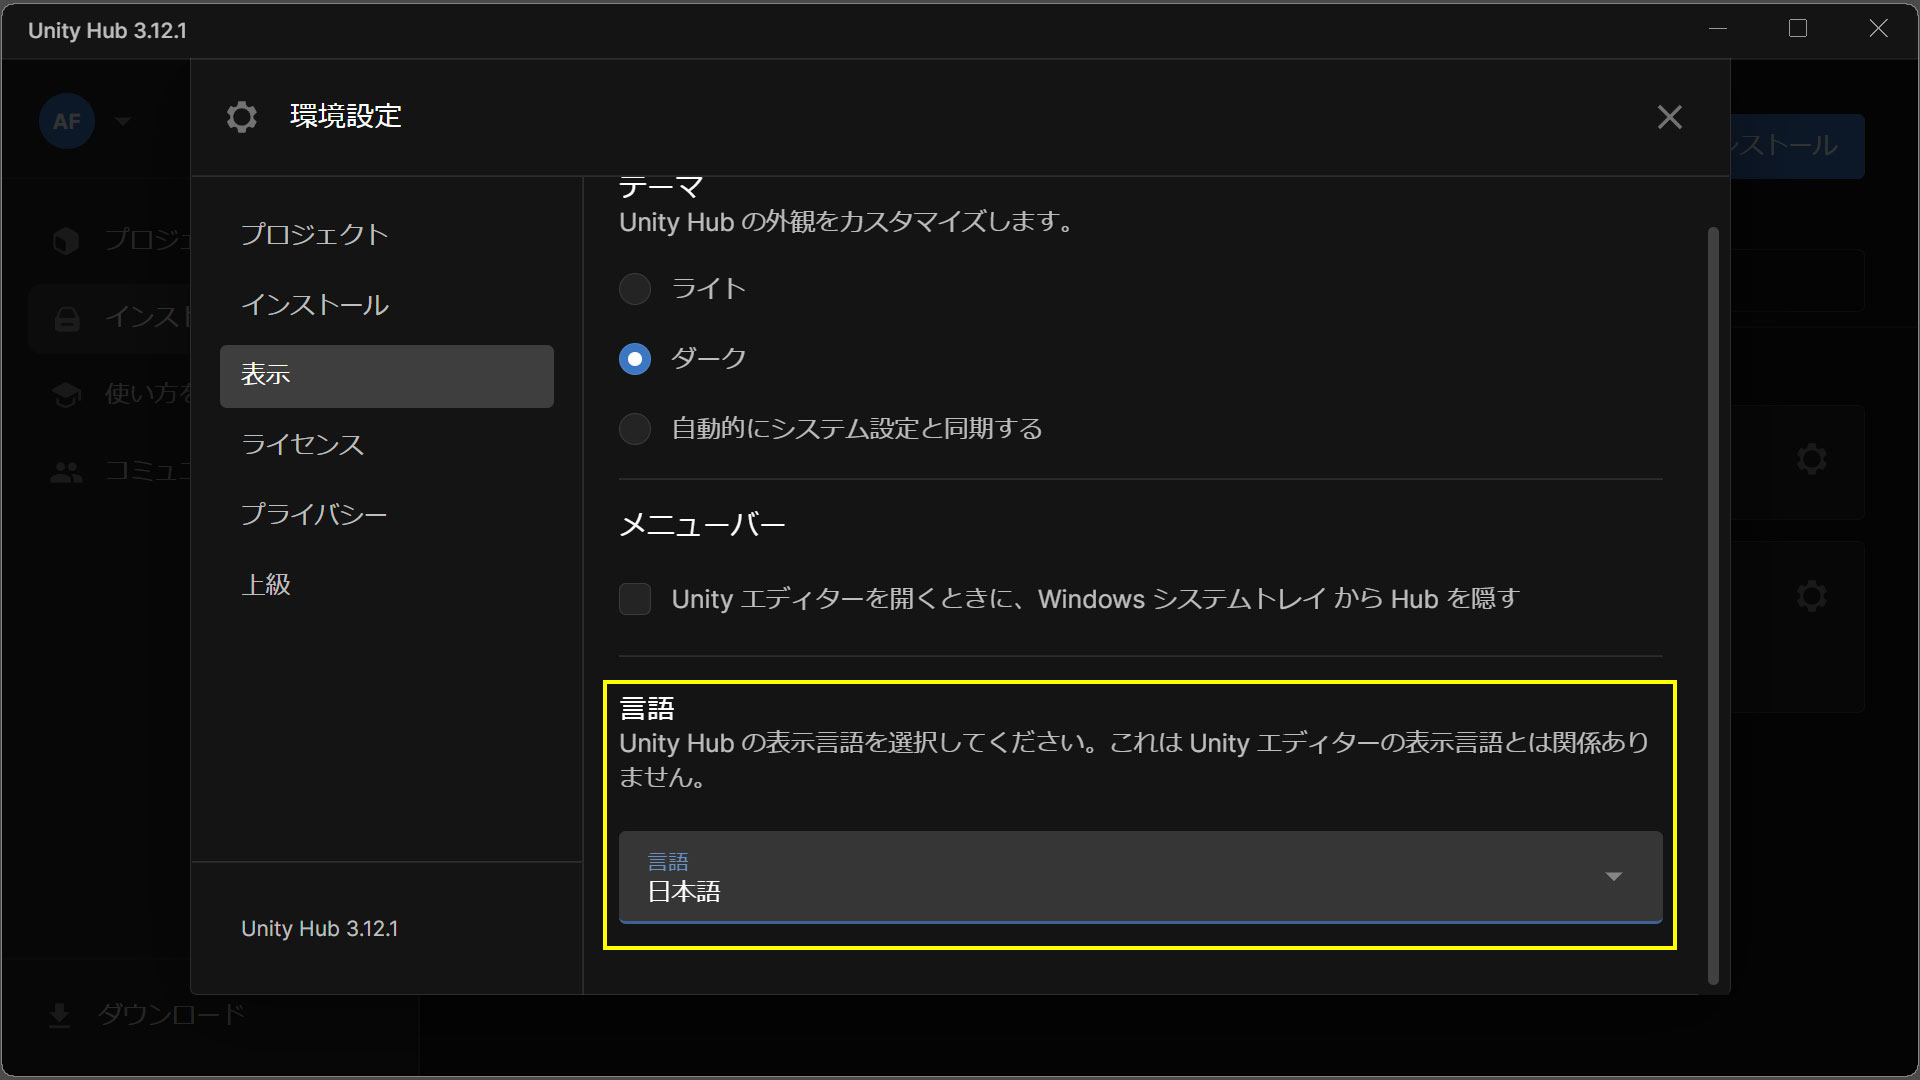Image resolution: width=1920 pixels, height=1080 pixels.
Task: Select the ダーク theme radio button
Action: click(x=635, y=359)
